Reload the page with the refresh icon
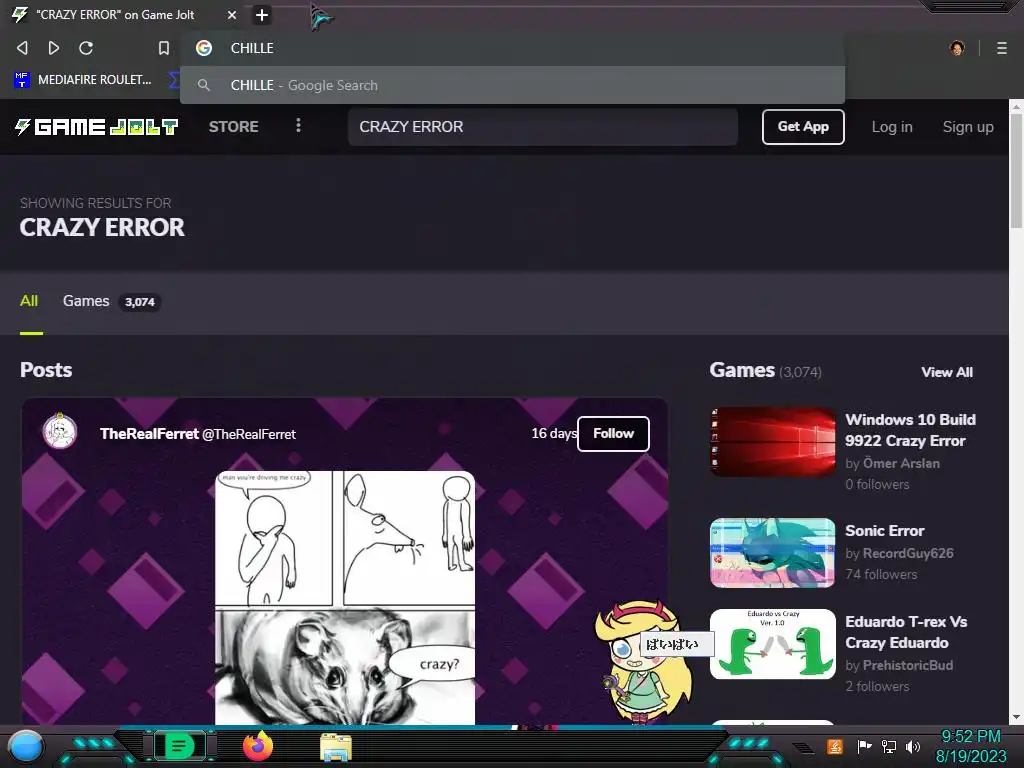 pos(86,48)
